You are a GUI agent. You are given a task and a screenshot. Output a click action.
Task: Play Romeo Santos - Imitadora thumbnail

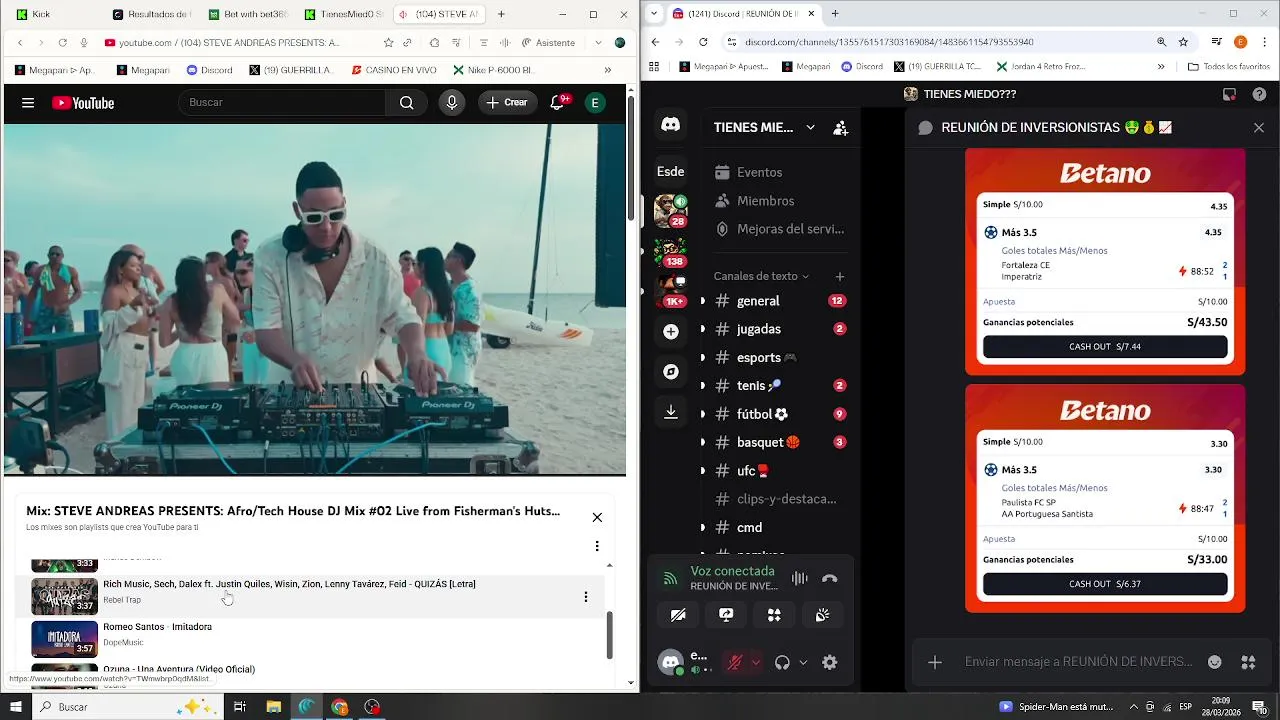point(64,639)
